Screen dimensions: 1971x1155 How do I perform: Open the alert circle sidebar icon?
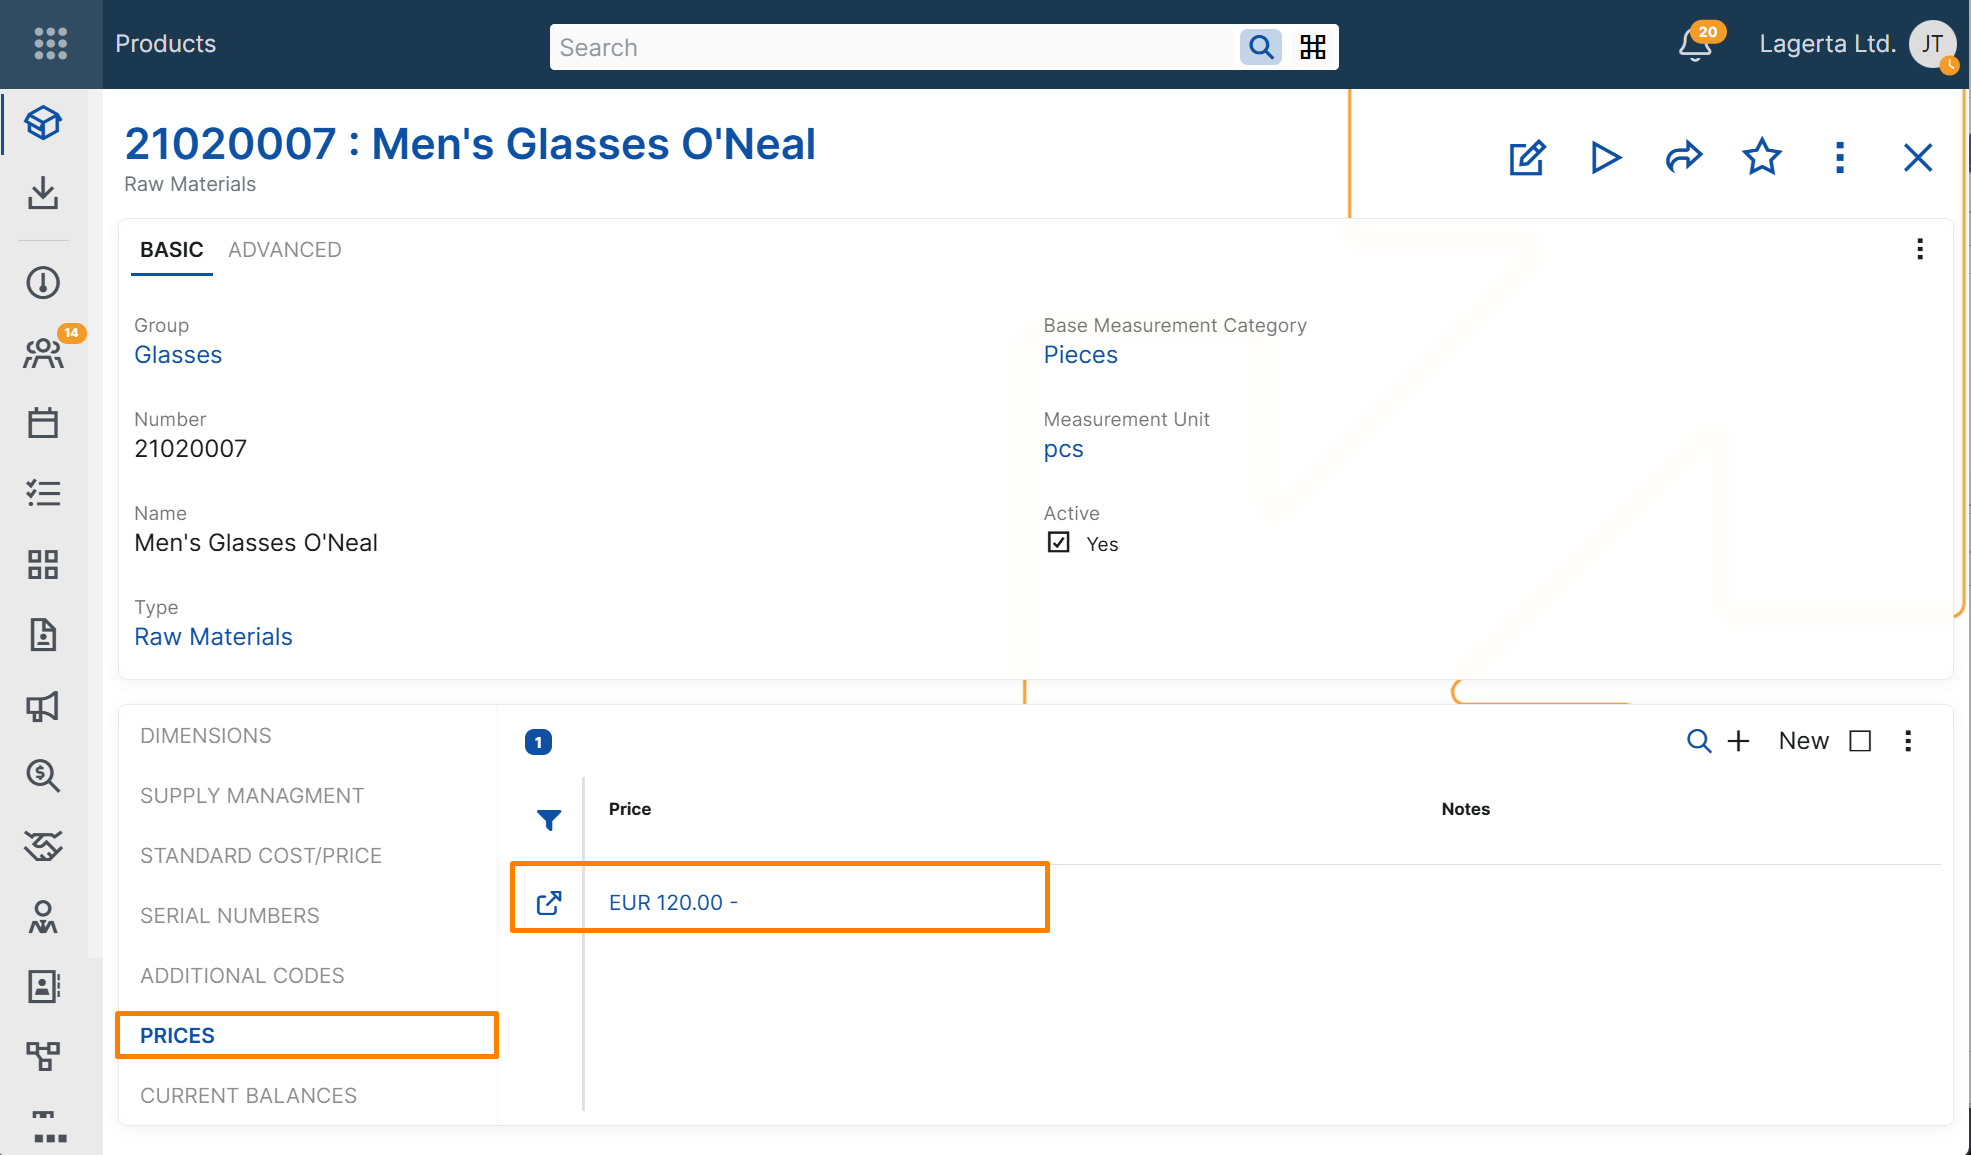coord(43,283)
